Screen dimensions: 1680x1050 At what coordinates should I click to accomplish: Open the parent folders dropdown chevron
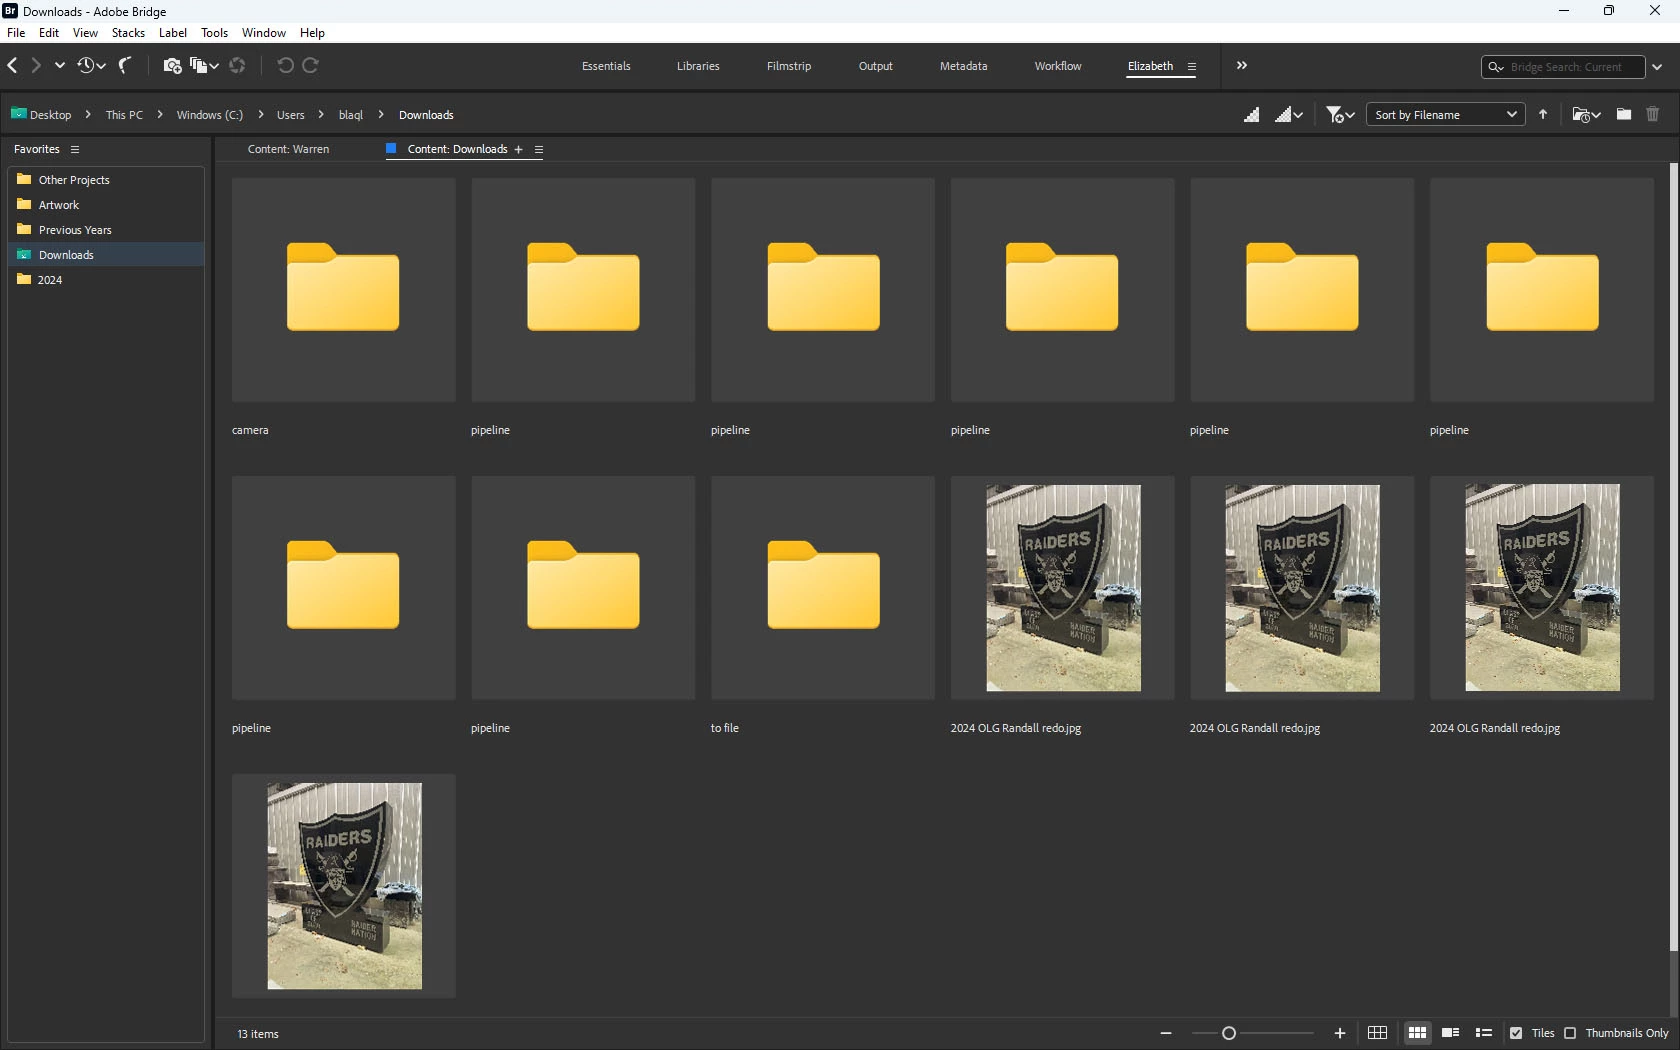coord(60,66)
